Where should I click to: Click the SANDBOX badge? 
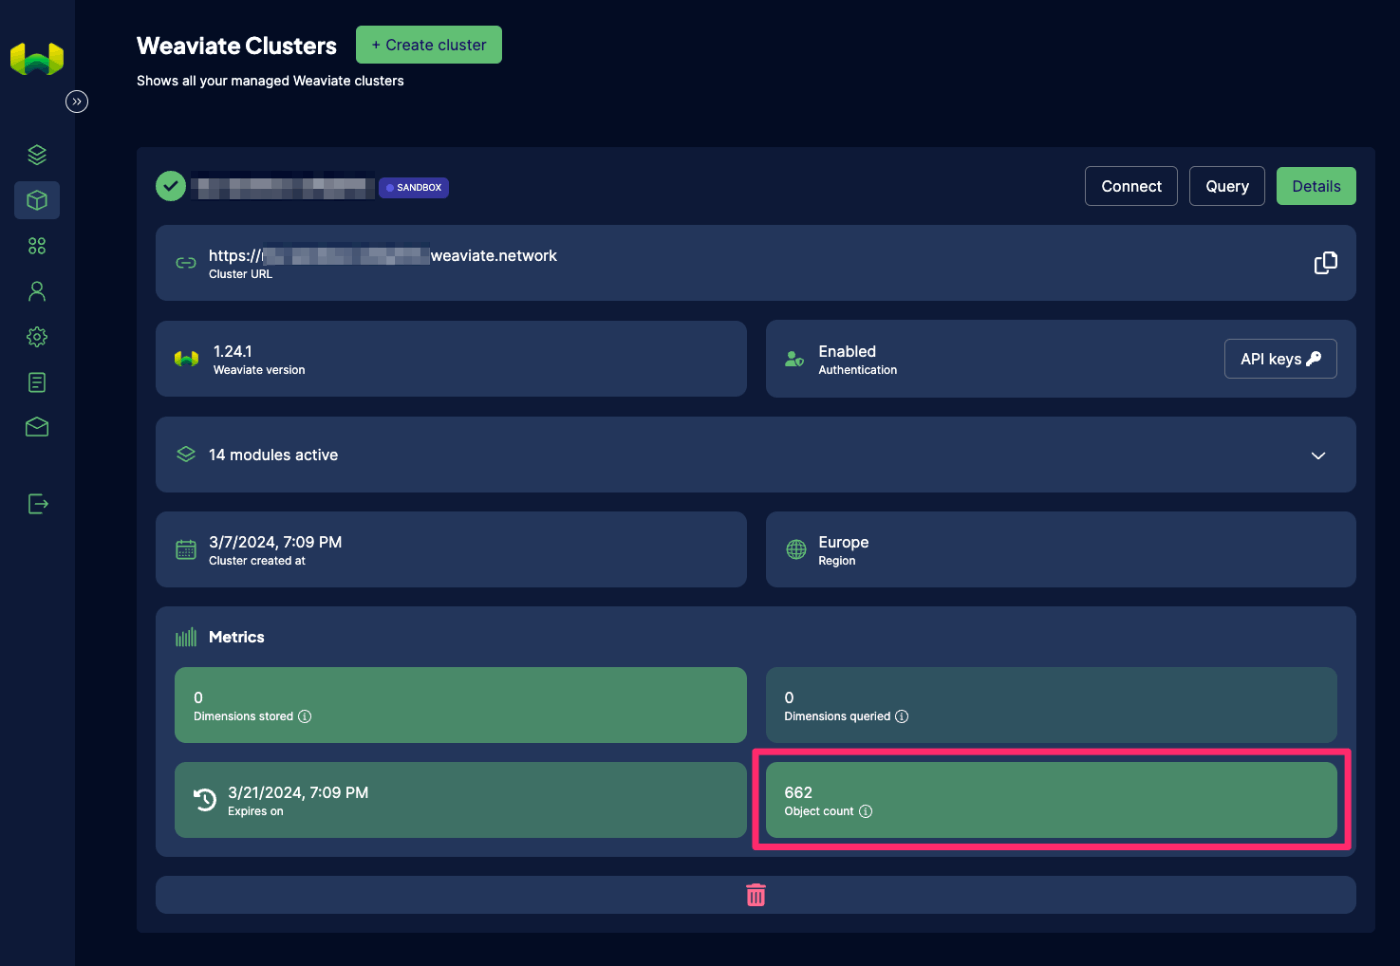[414, 187]
